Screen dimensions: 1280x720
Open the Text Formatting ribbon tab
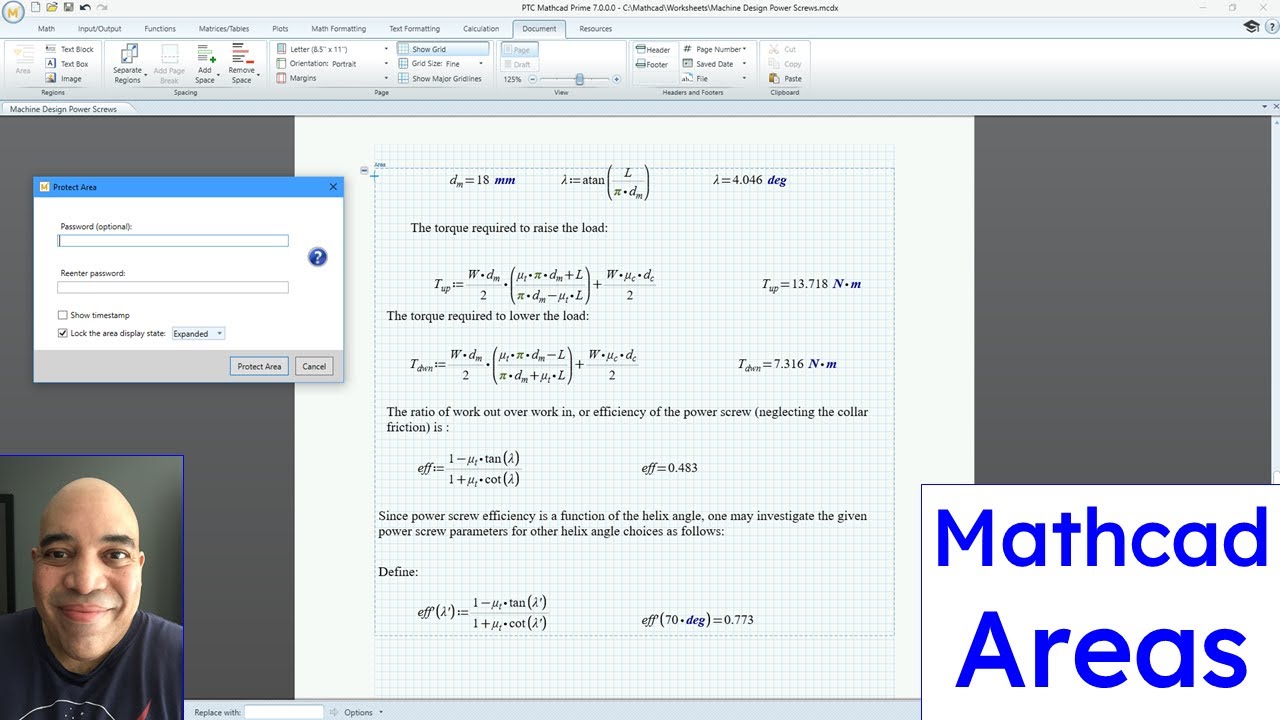click(x=414, y=28)
